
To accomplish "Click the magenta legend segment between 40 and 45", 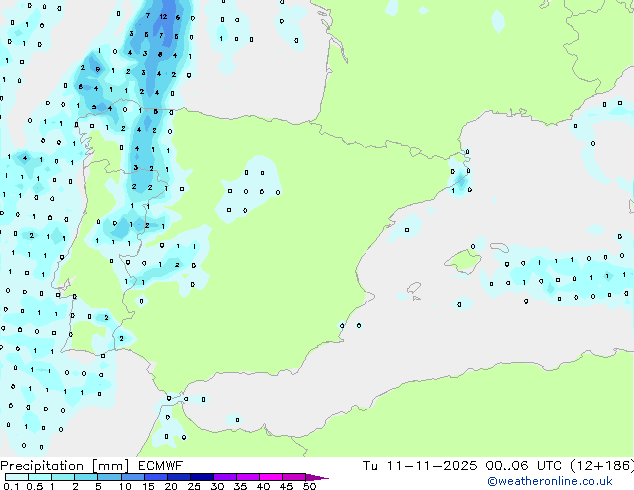I will point(271,477).
